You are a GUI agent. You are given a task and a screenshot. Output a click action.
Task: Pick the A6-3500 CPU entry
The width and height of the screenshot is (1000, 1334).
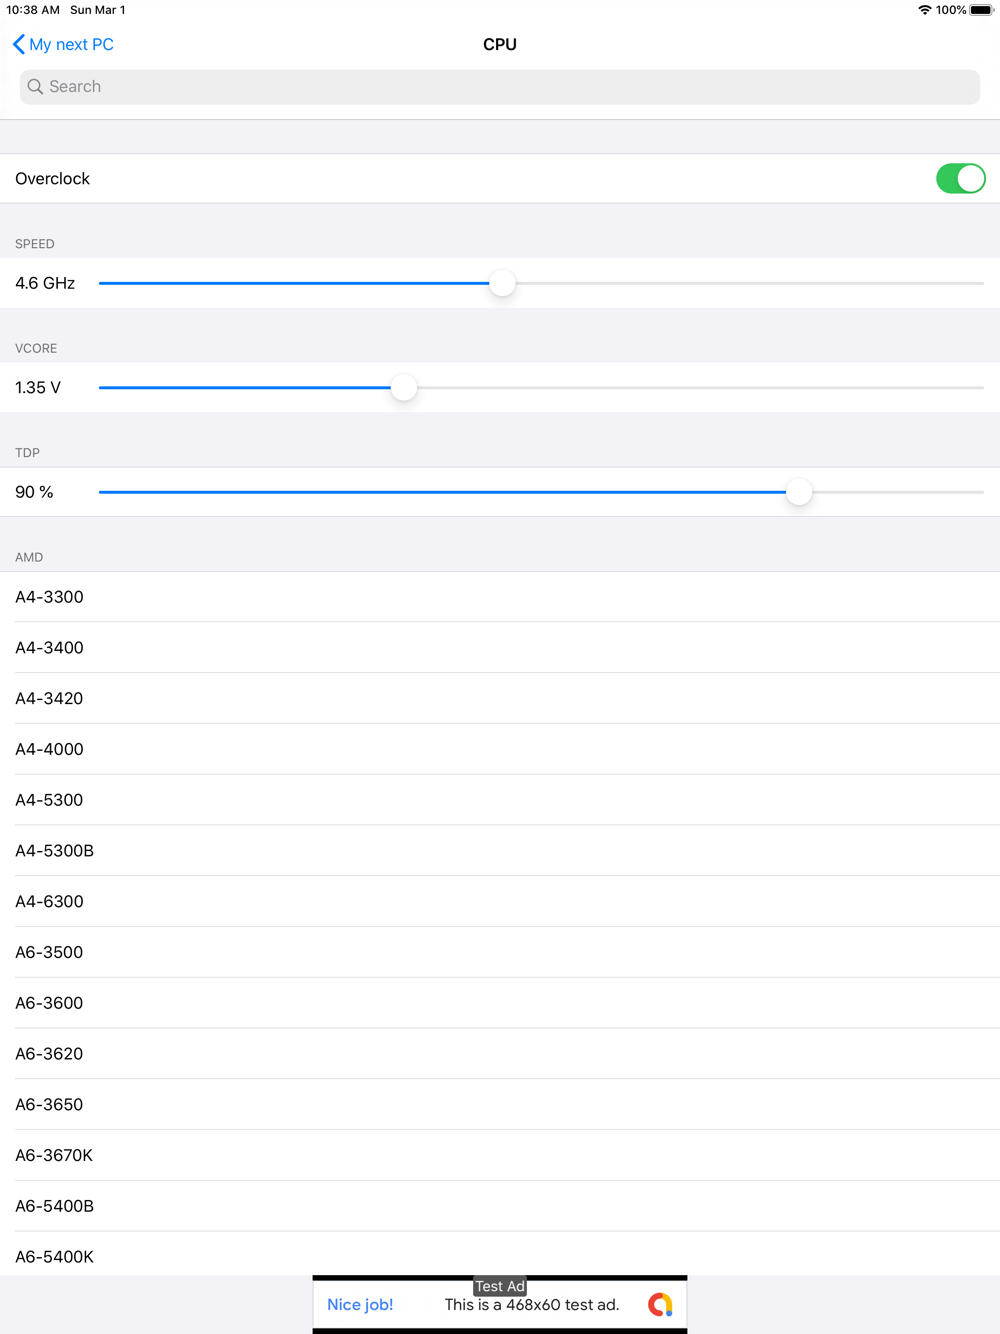tap(500, 952)
